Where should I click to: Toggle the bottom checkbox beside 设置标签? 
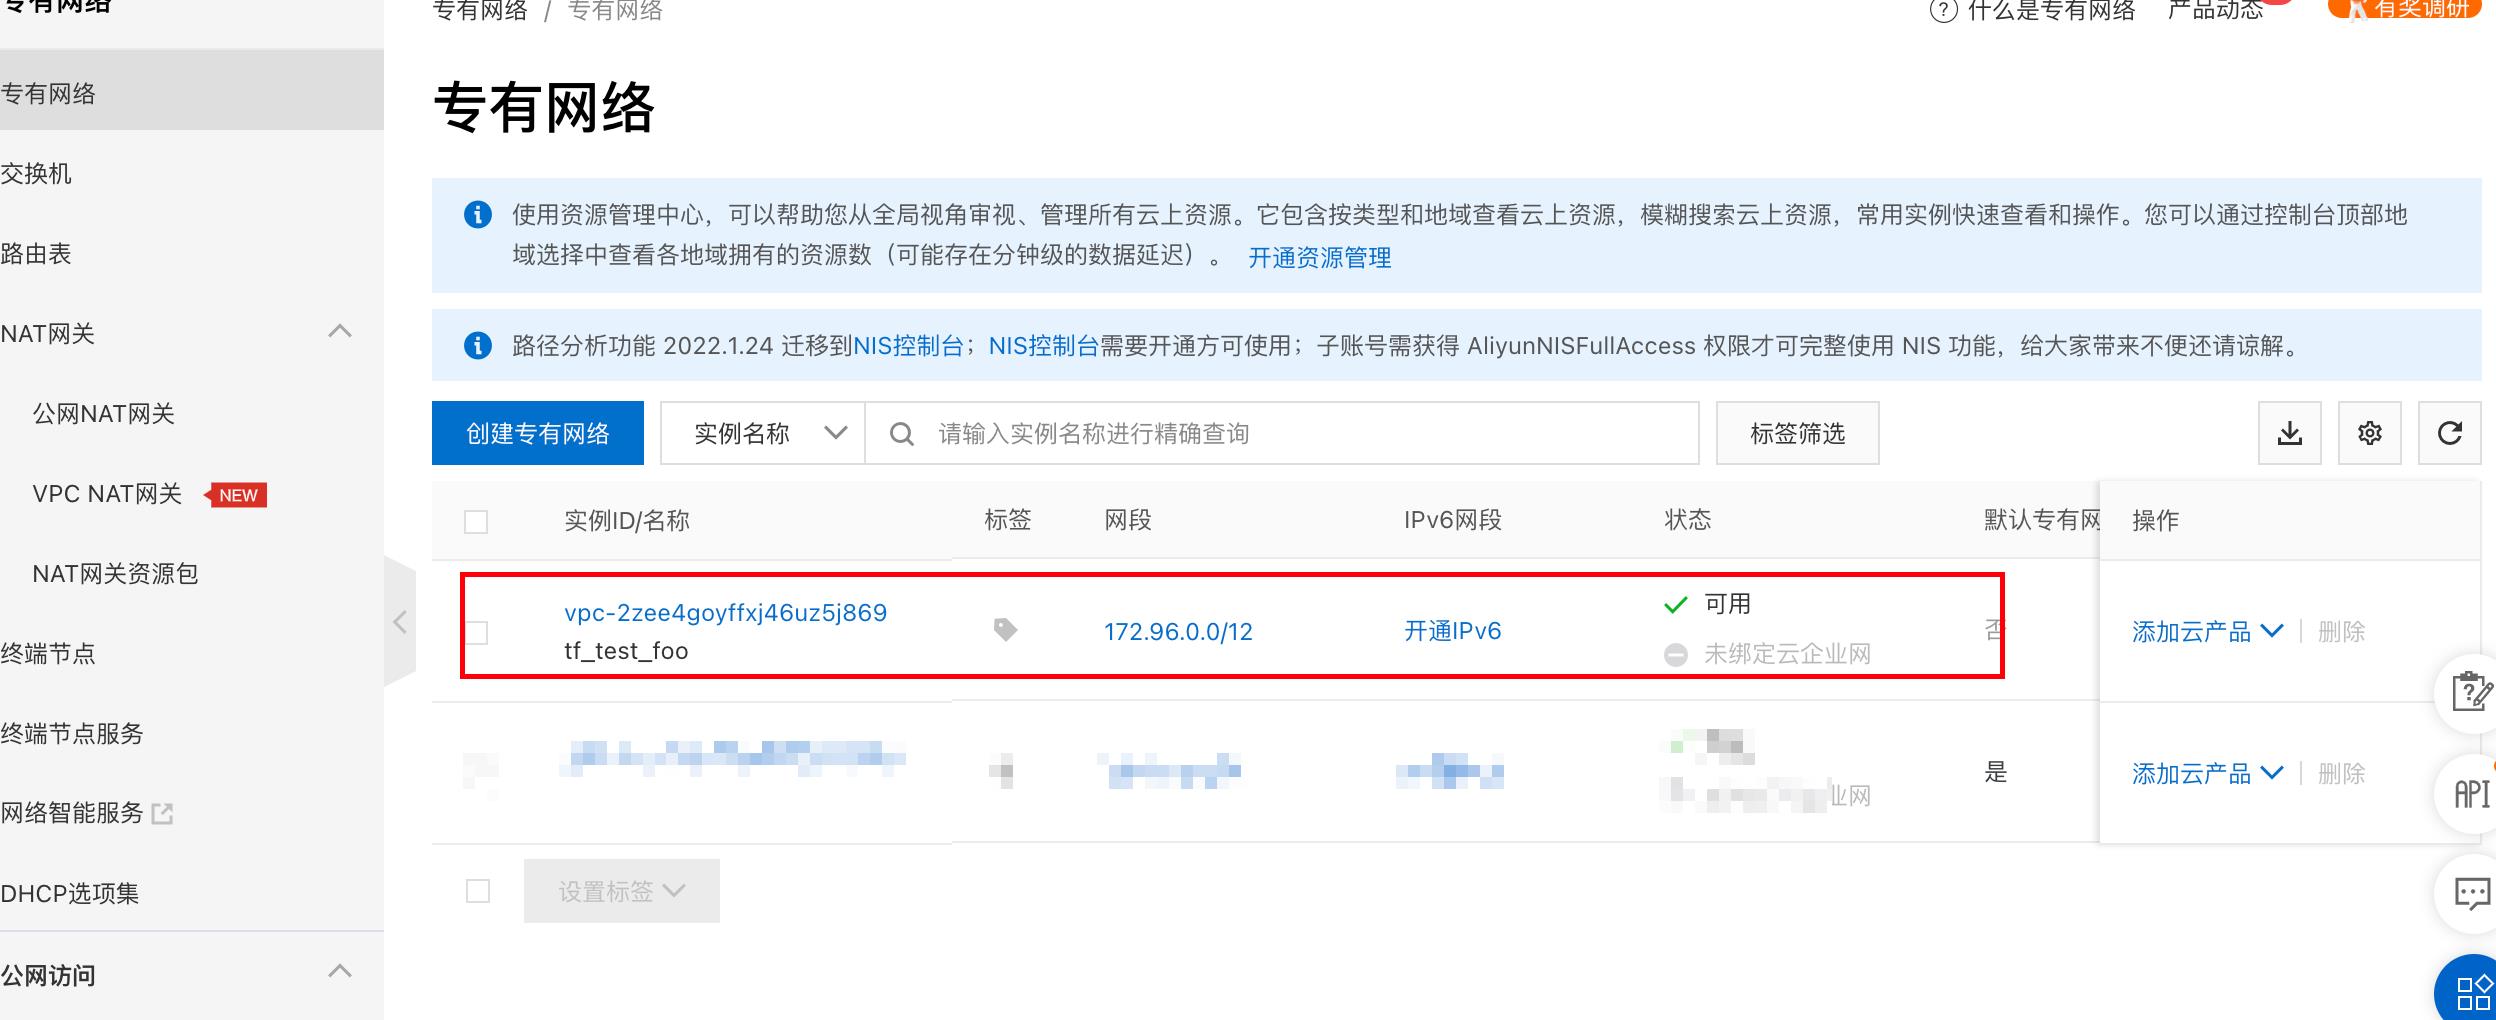click(x=478, y=891)
